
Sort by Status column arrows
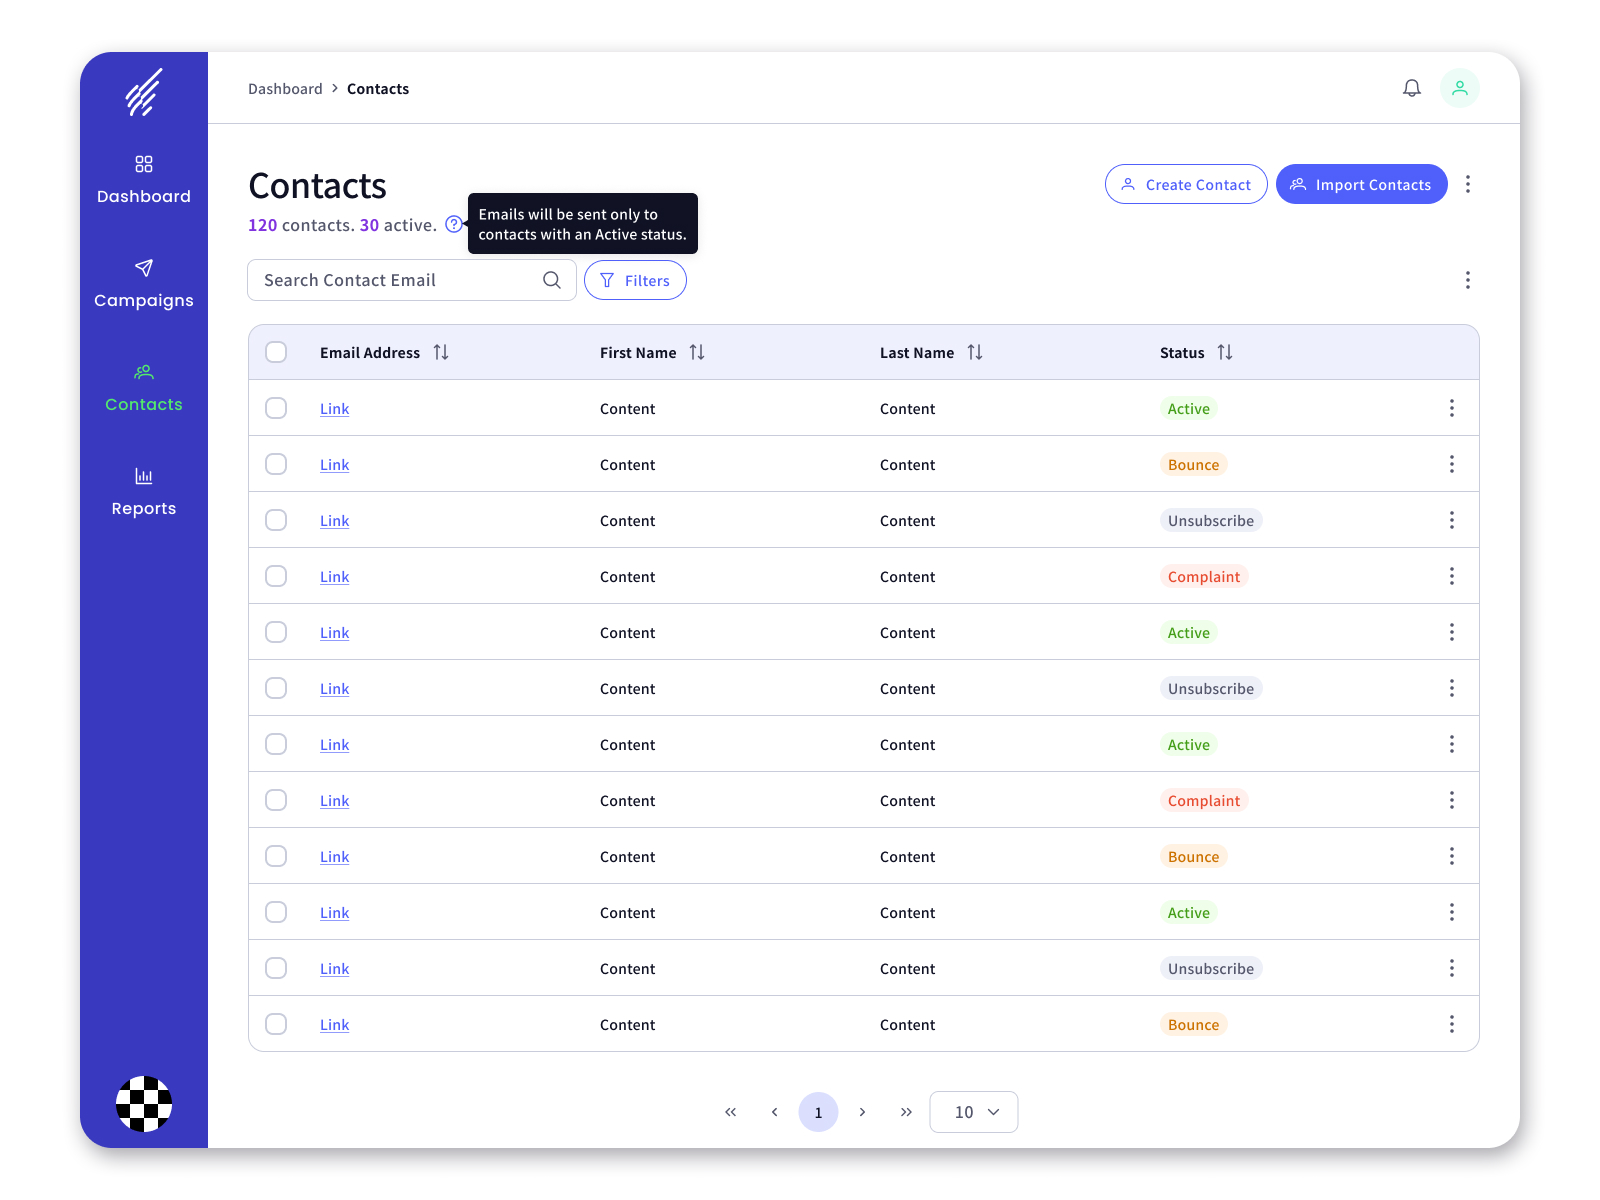coord(1225,352)
